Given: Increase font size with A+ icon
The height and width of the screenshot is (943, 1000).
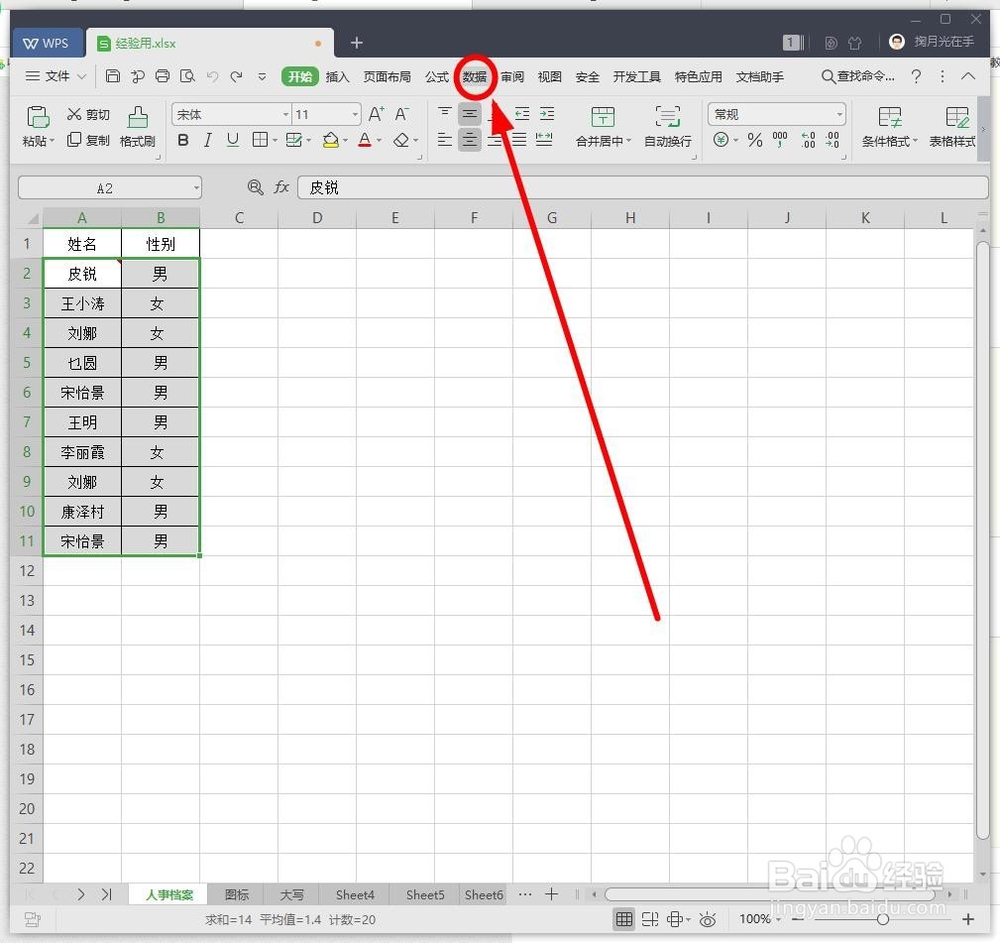Looking at the screenshot, I should point(376,114).
